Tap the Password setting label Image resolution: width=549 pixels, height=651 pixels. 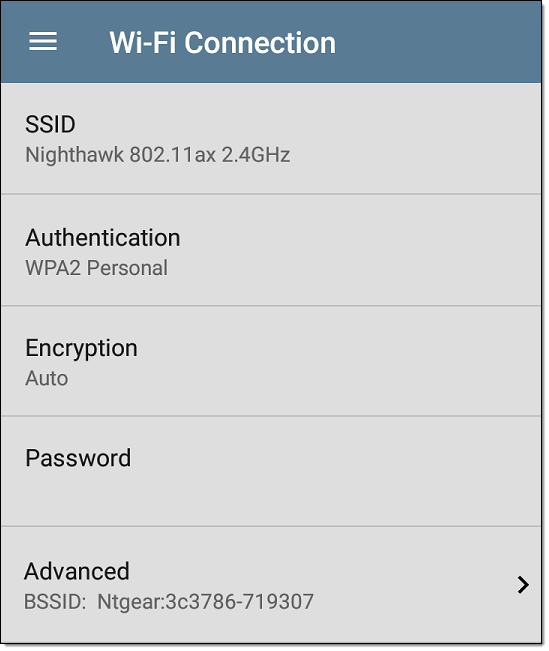click(x=78, y=458)
